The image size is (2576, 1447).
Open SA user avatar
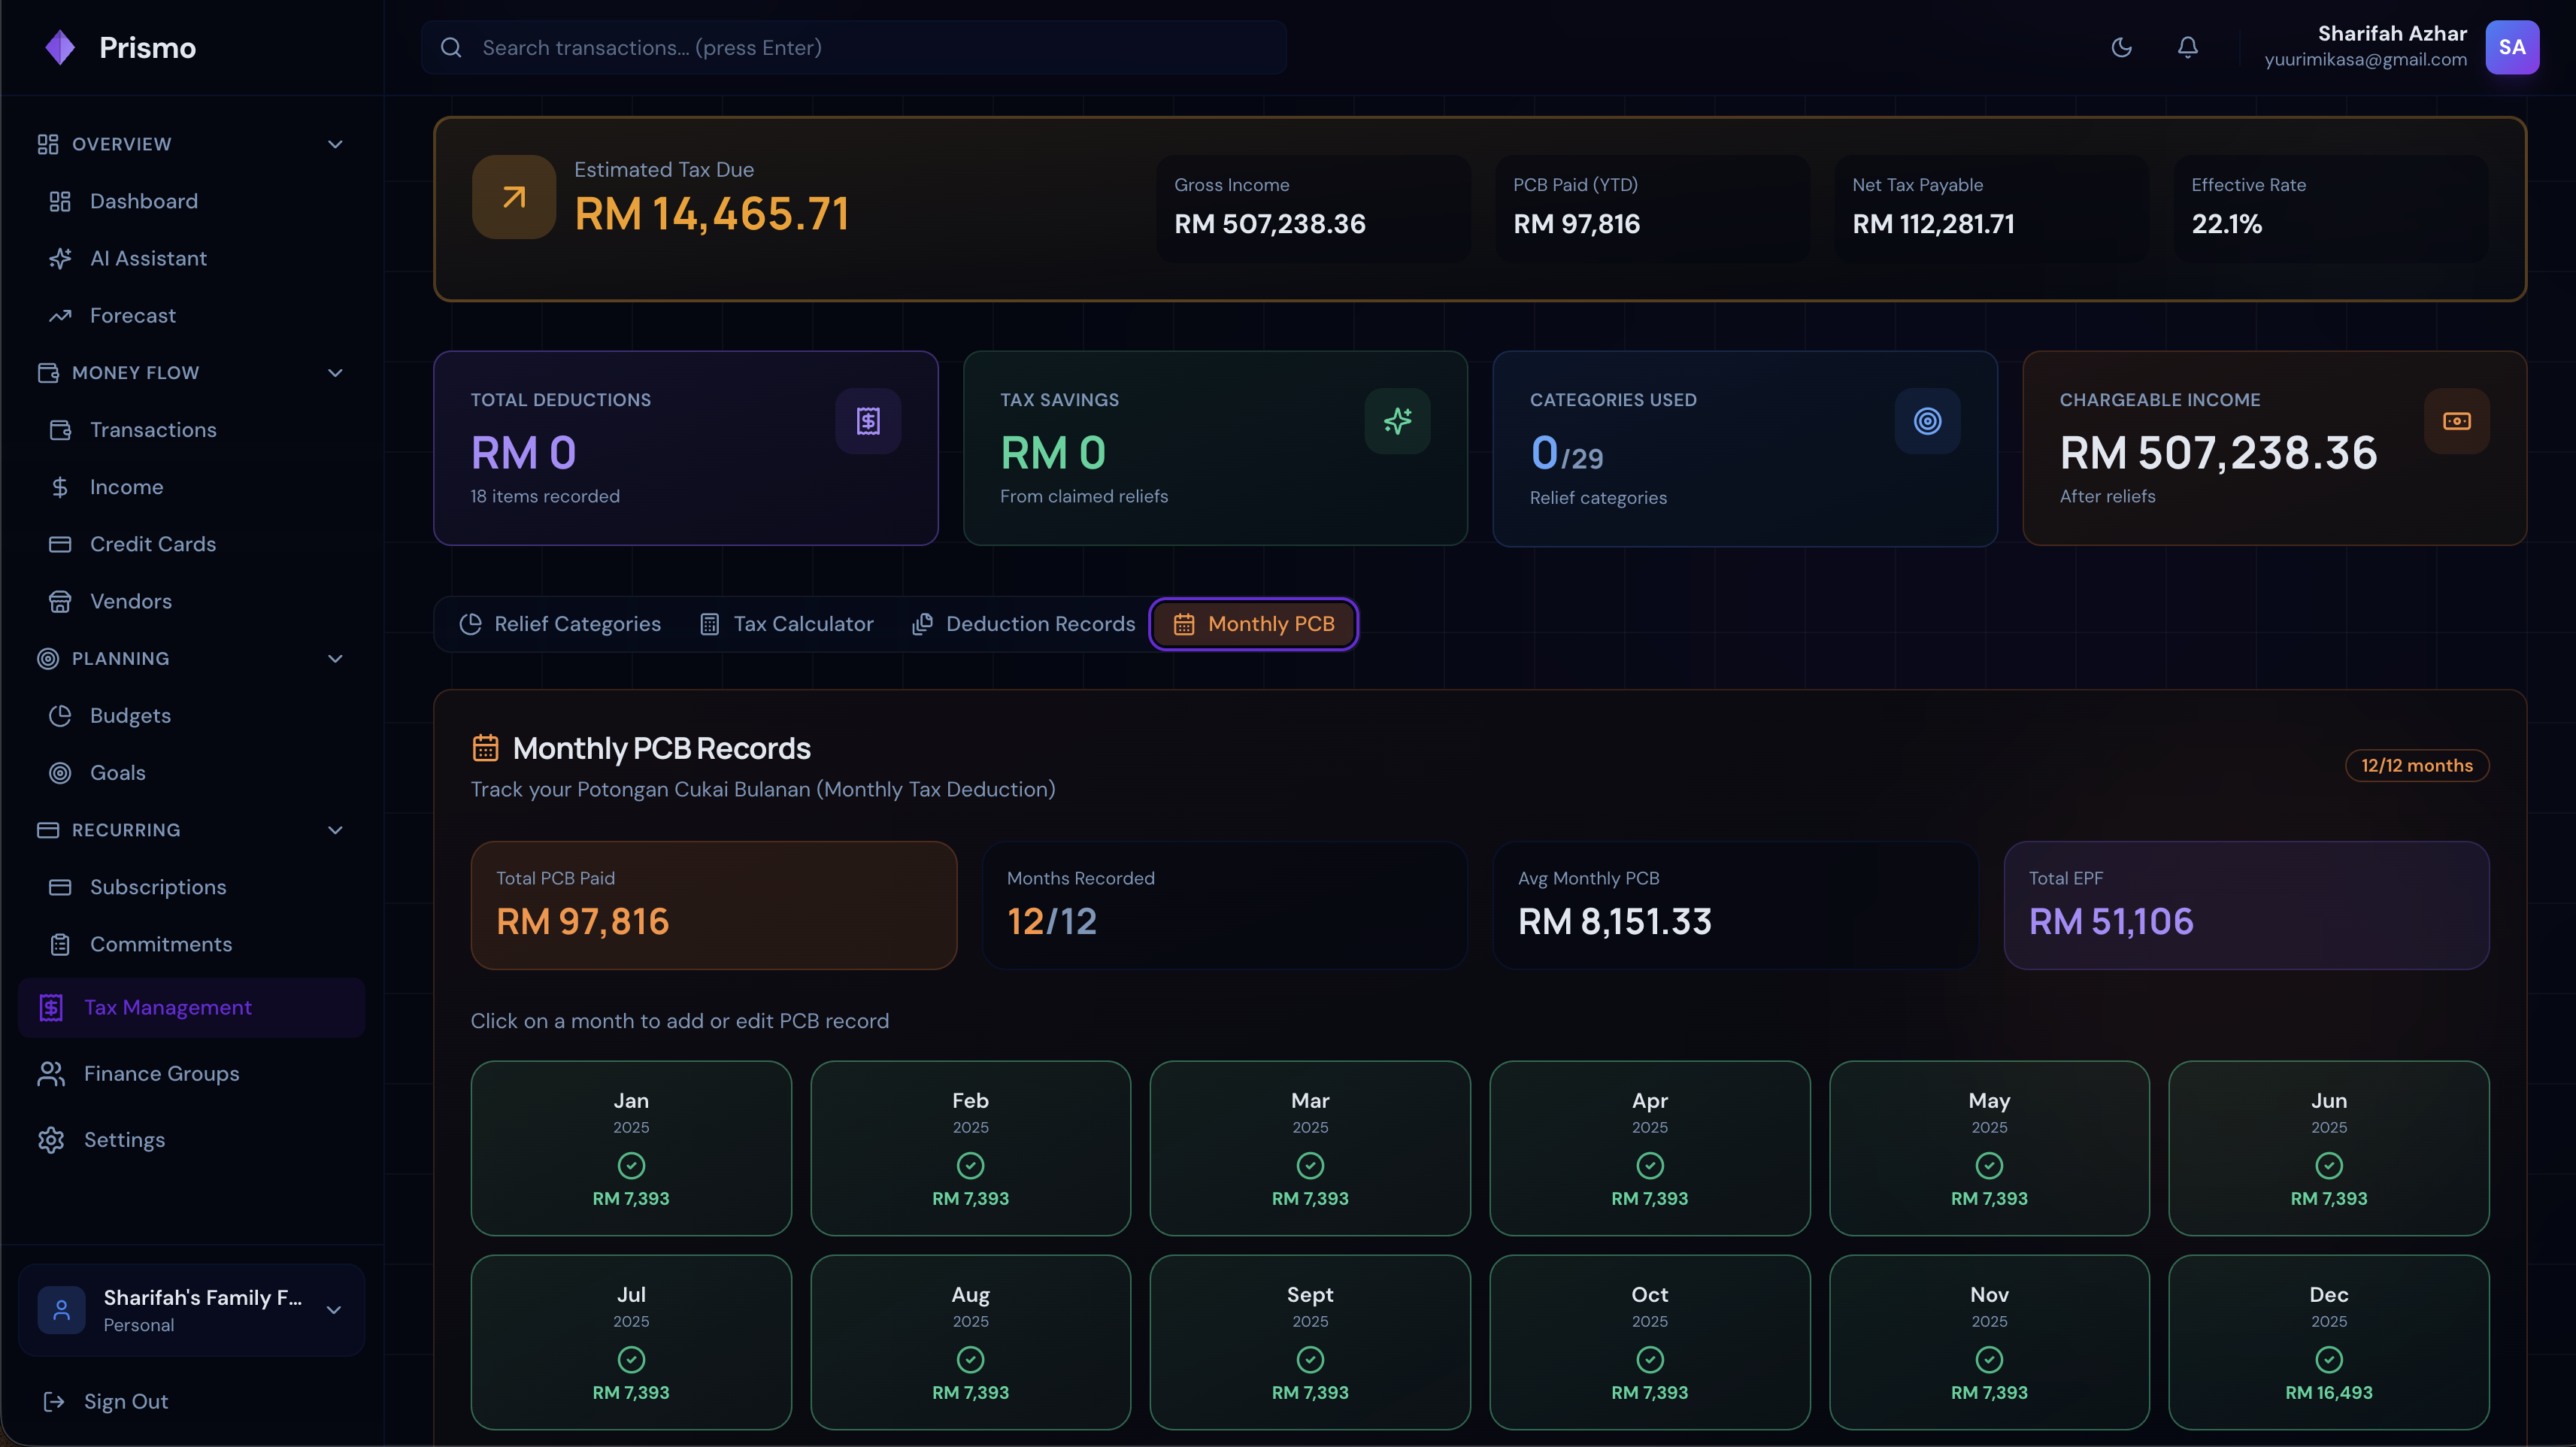click(x=2511, y=47)
